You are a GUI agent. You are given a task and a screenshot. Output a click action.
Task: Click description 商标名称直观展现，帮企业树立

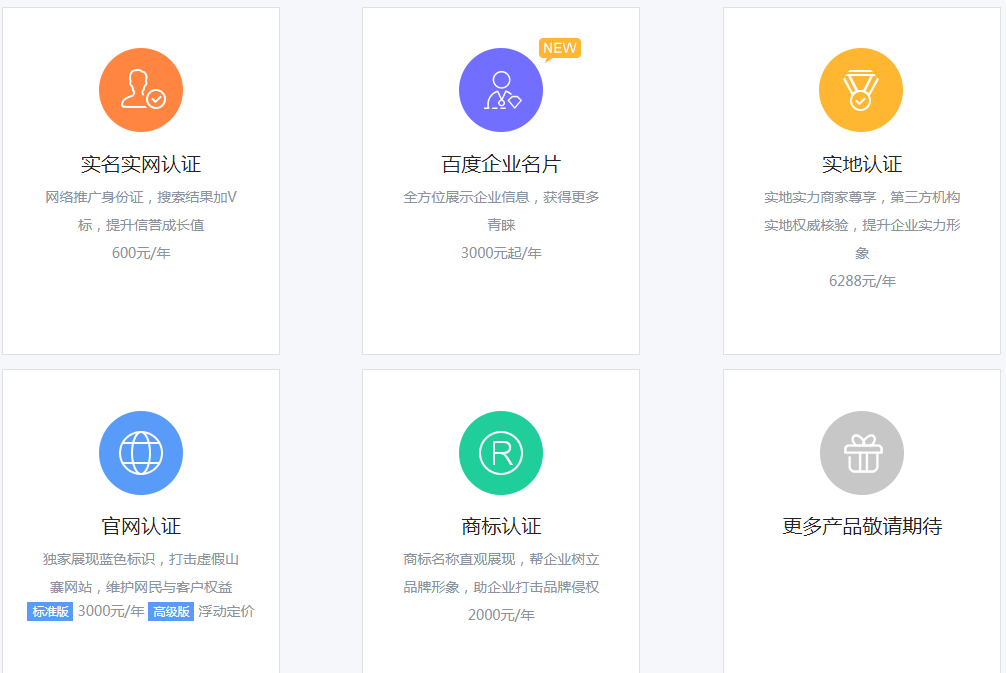tap(501, 559)
